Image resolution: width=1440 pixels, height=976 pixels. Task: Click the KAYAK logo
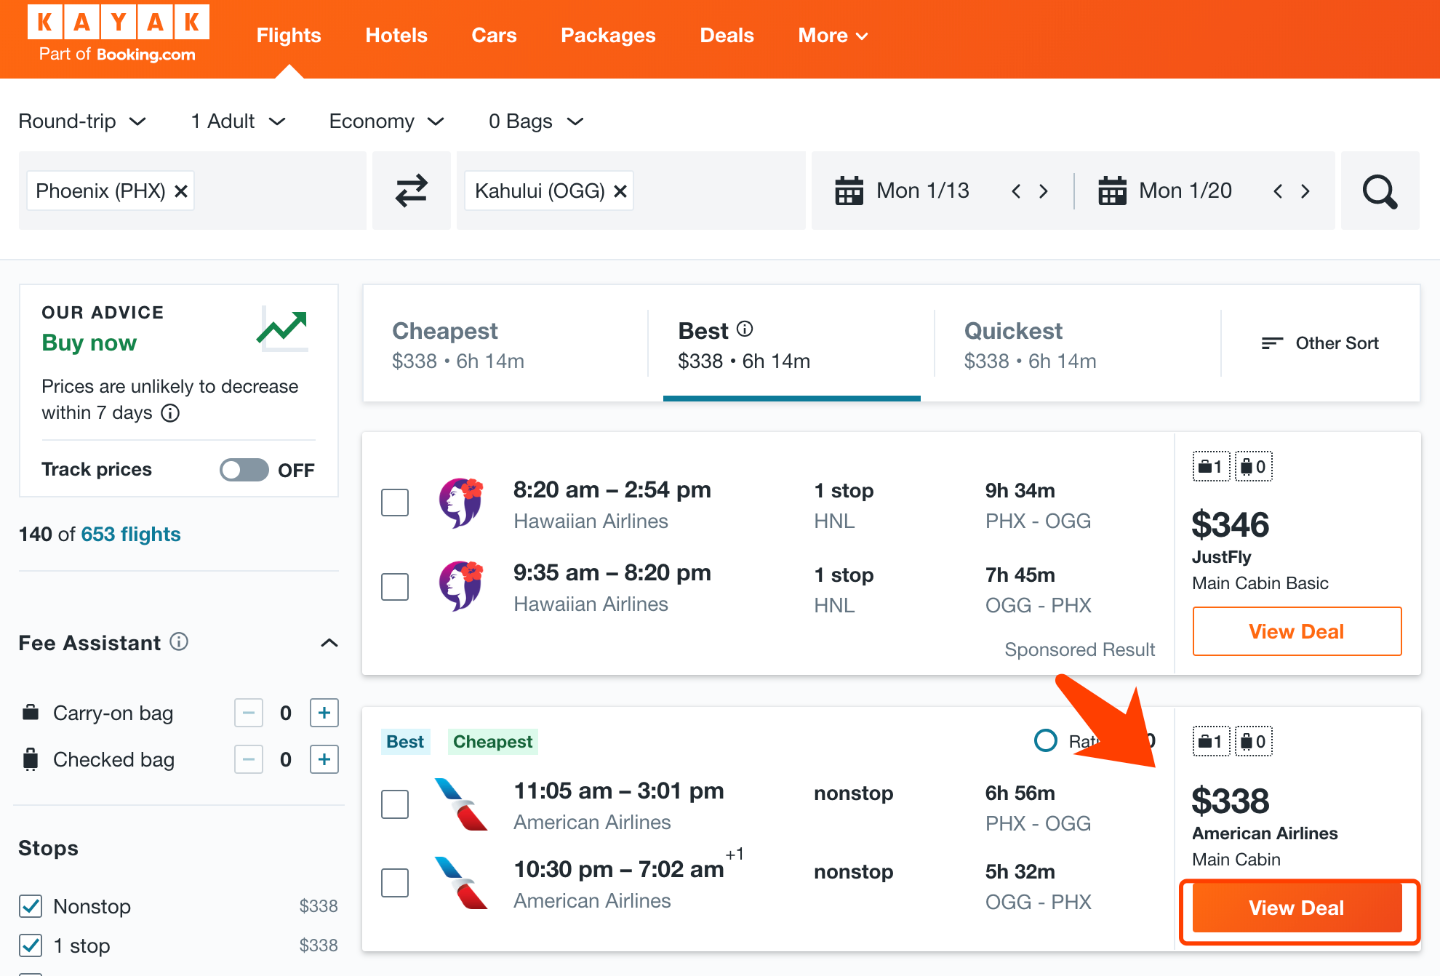[118, 35]
